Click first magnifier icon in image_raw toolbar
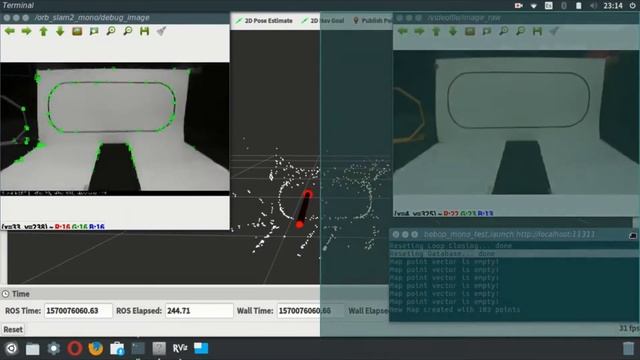This screenshot has height=360, width=640. click(504, 31)
